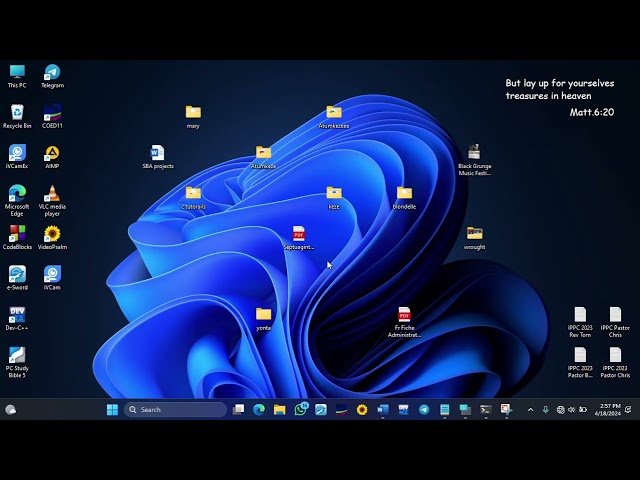
Task: Open the Windows Start menu
Action: (112, 409)
